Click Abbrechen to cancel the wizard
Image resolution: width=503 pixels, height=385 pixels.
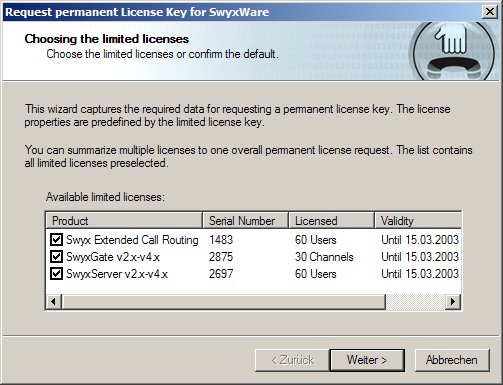click(x=452, y=360)
